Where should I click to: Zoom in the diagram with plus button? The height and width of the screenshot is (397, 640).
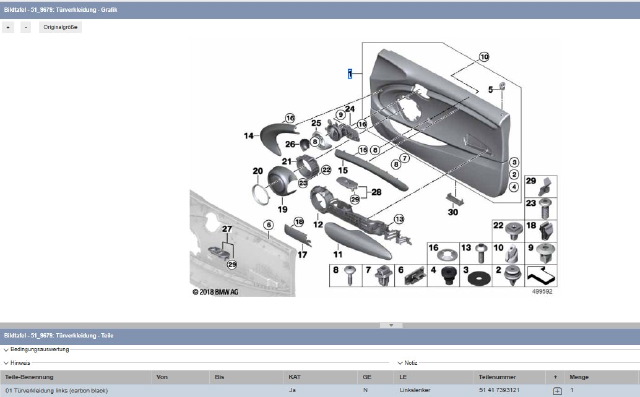coord(8,27)
